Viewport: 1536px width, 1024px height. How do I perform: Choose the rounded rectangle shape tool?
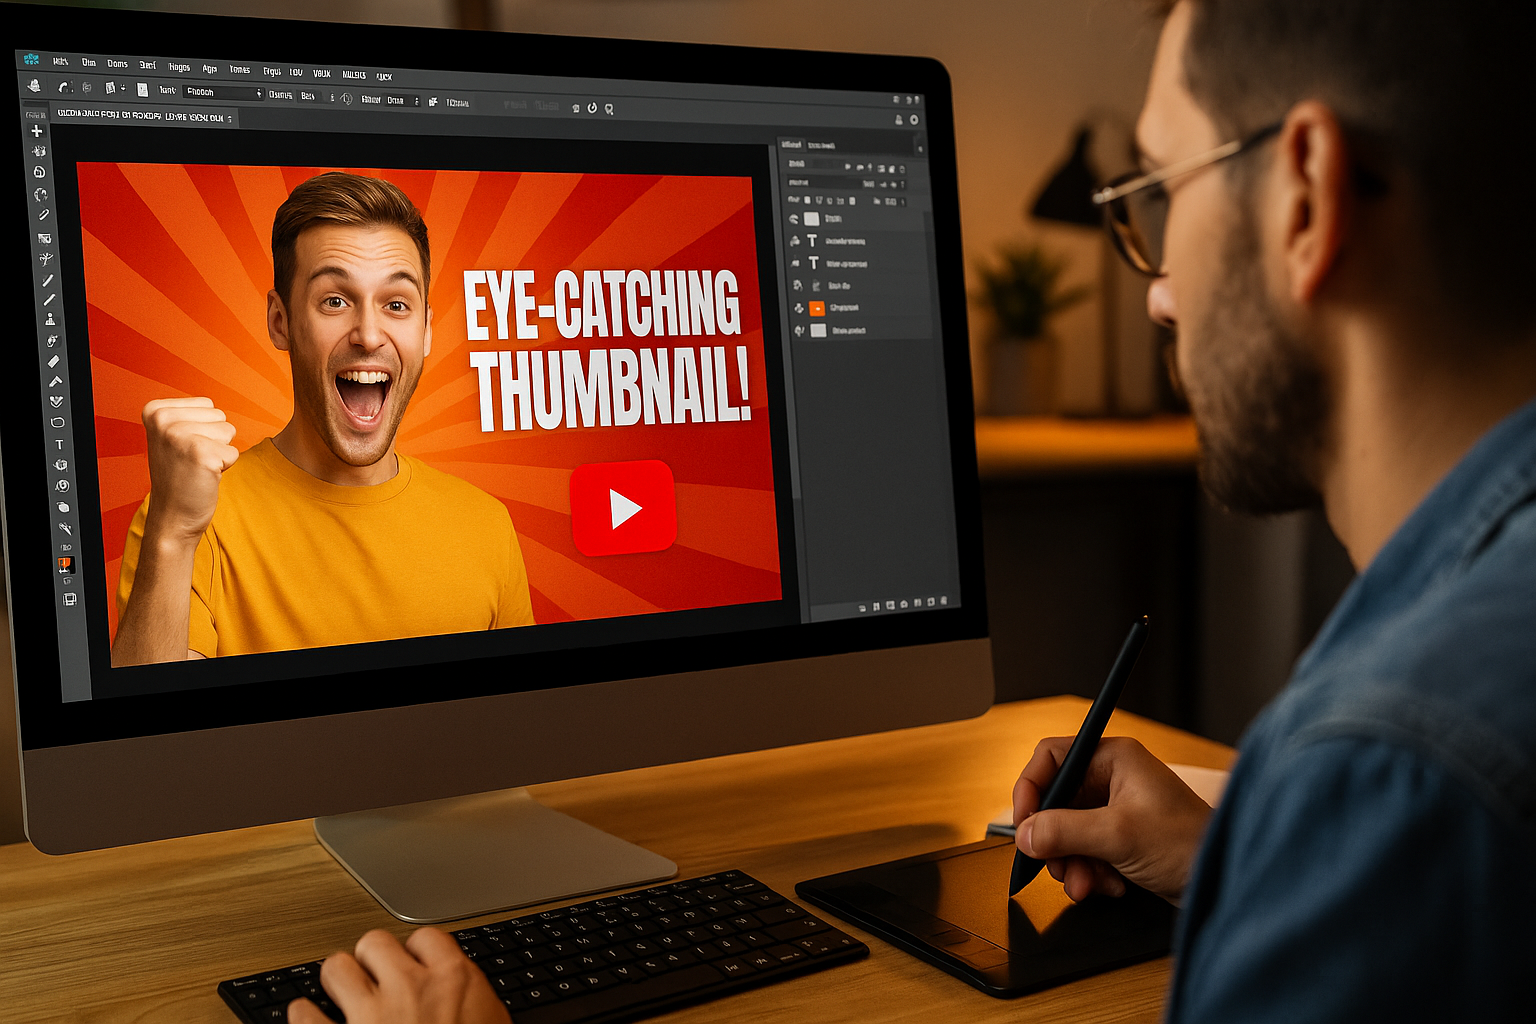coord(58,422)
